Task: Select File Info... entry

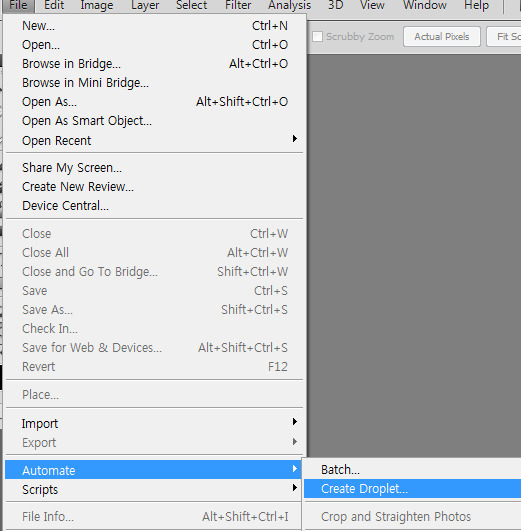Action: (x=153, y=516)
